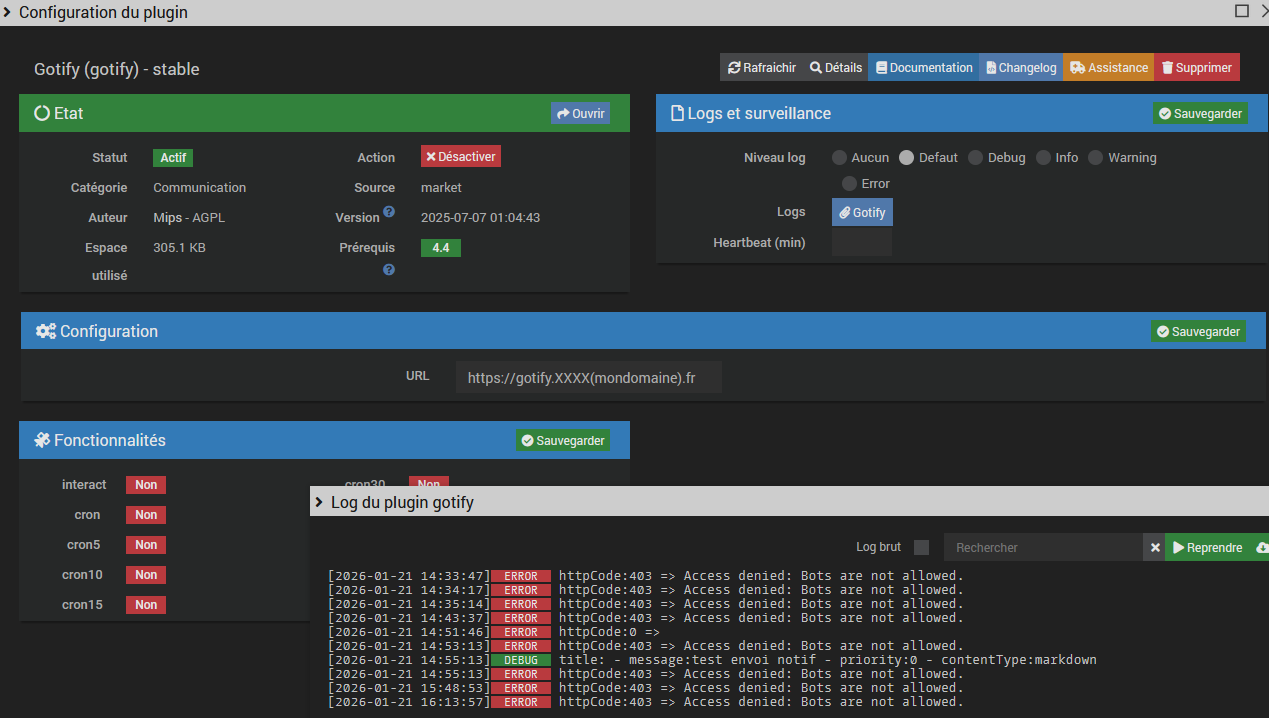1269x718 pixels.
Task: Select the Debug log level radio button
Action: [975, 158]
